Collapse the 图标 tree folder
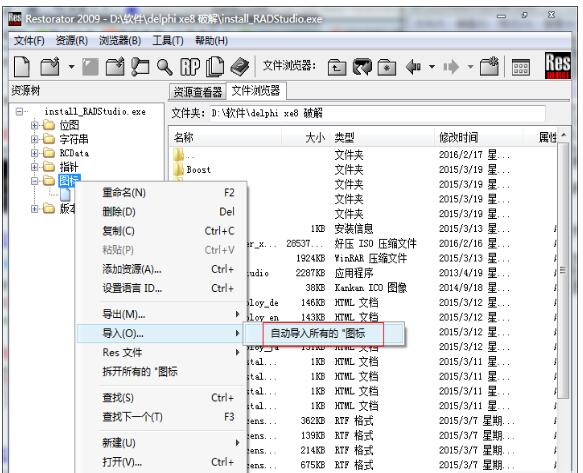Viewport: 583px width, 473px height. click(34, 181)
